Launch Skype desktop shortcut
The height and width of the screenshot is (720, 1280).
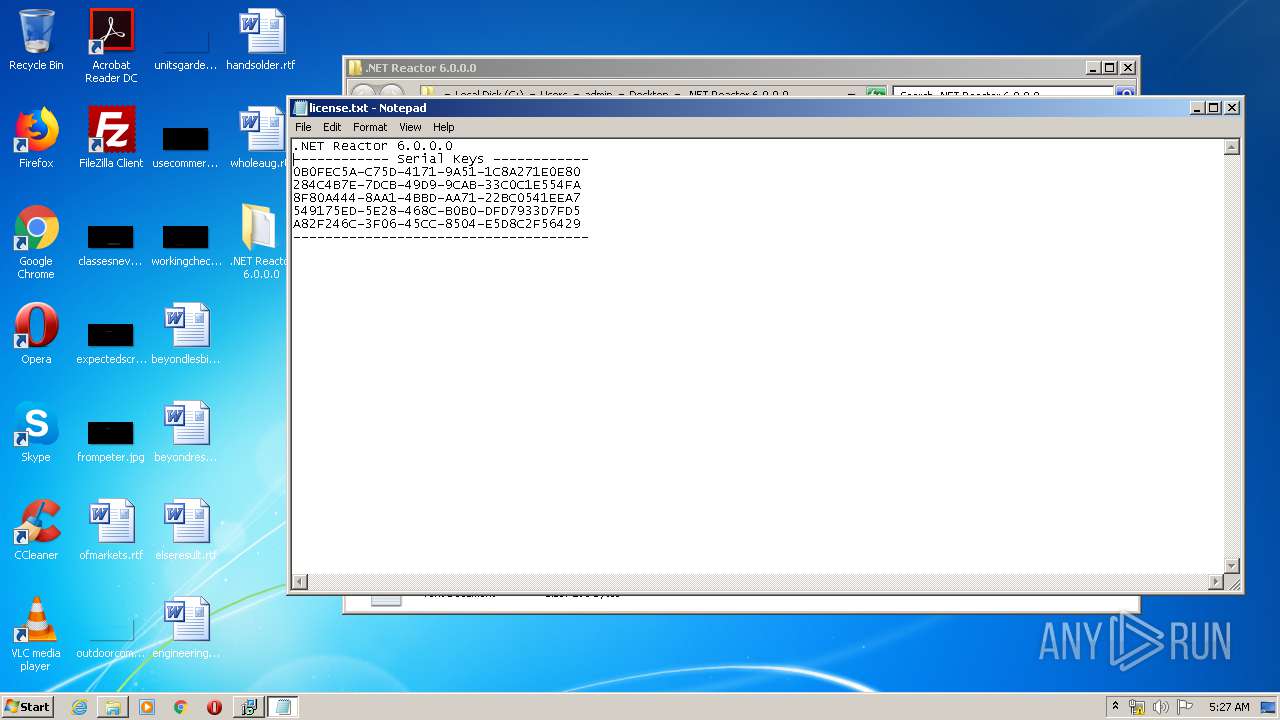[36, 432]
